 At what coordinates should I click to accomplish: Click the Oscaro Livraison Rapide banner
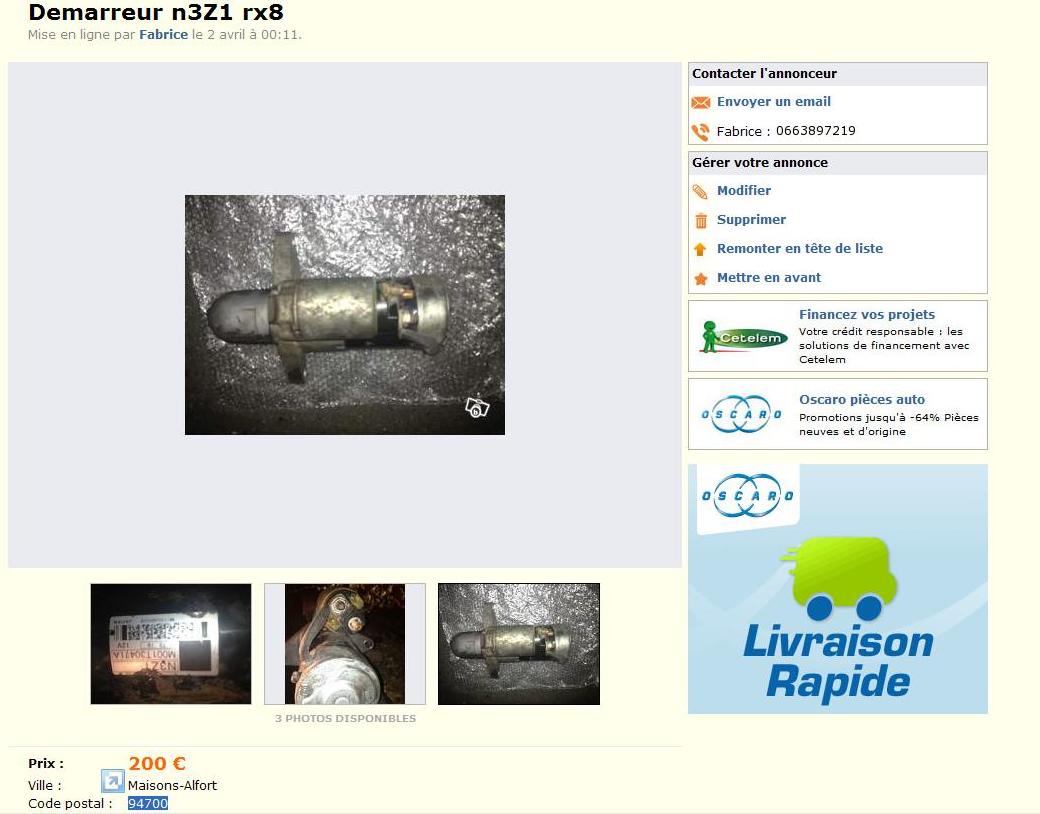837,589
